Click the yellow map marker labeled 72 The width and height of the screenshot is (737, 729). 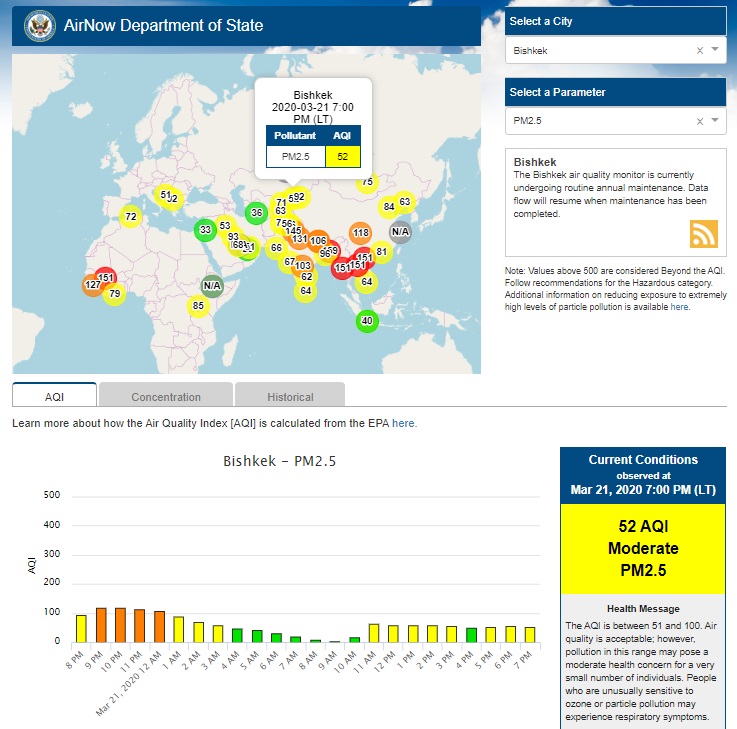pyautogui.click(x=130, y=217)
